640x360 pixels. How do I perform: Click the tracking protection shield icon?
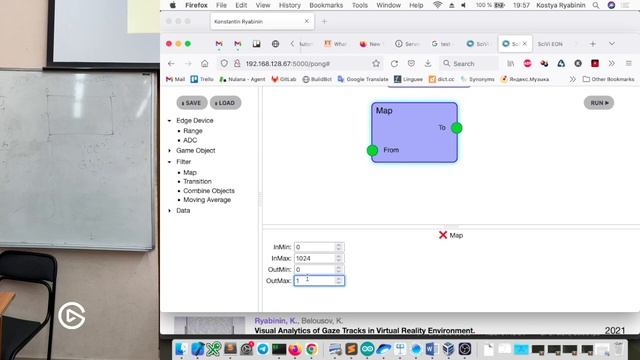click(224, 64)
